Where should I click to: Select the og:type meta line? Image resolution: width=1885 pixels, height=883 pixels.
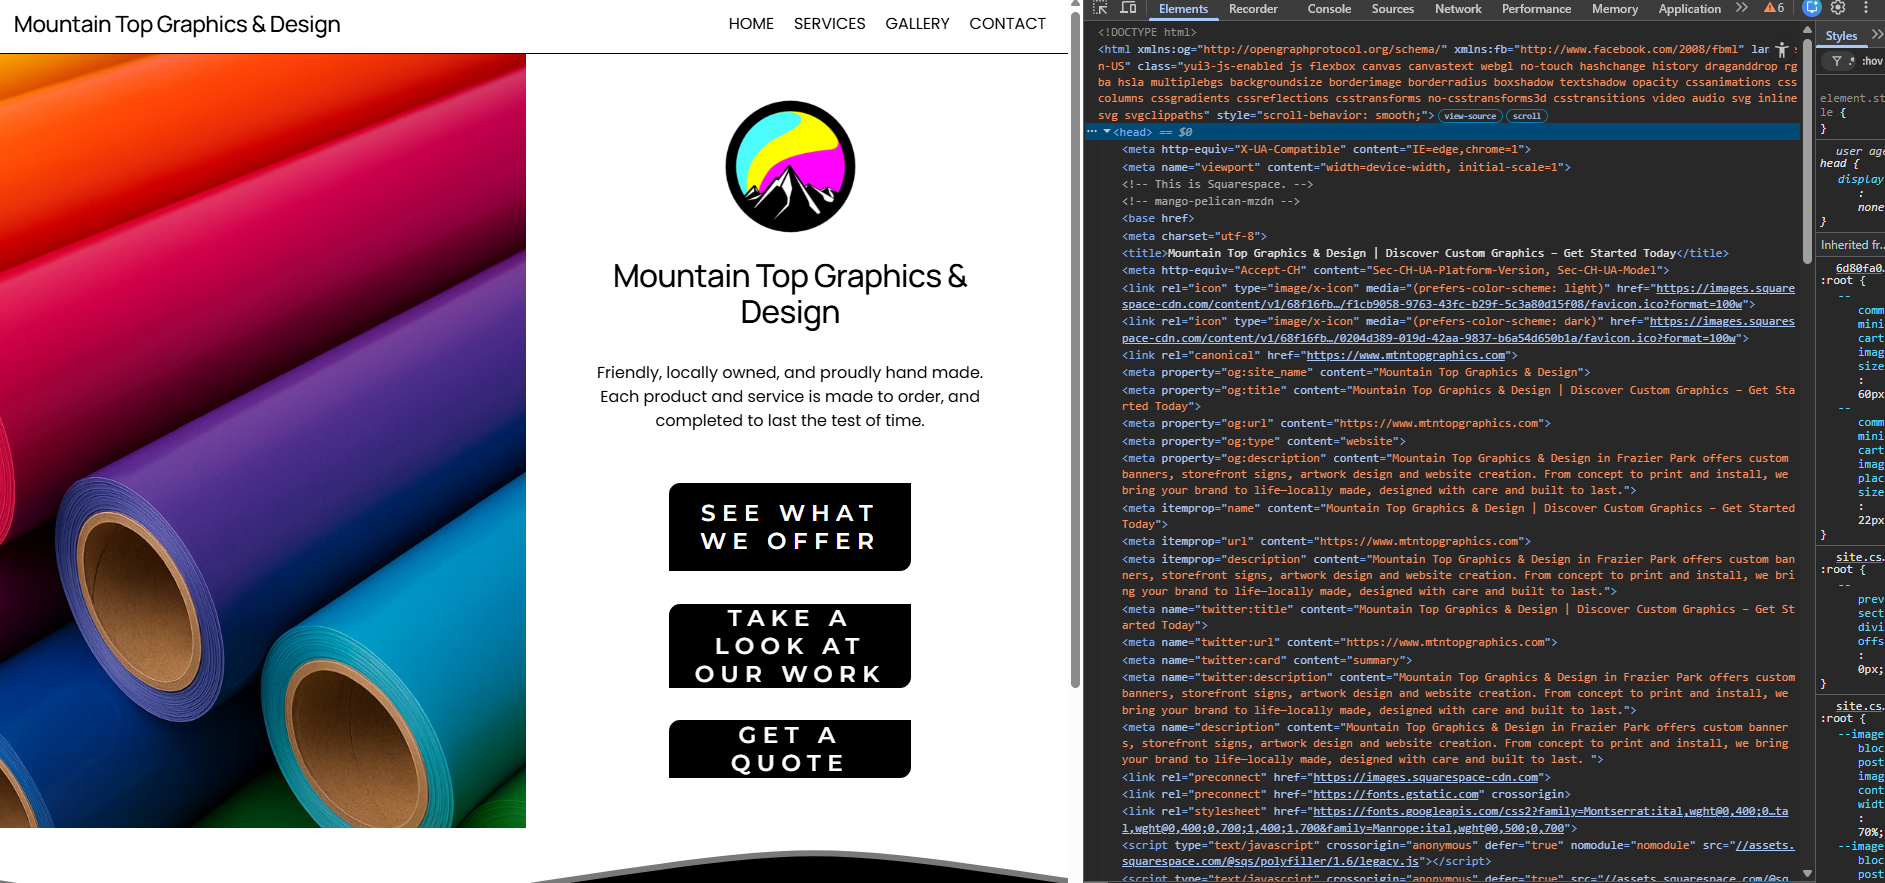pyautogui.click(x=1263, y=441)
